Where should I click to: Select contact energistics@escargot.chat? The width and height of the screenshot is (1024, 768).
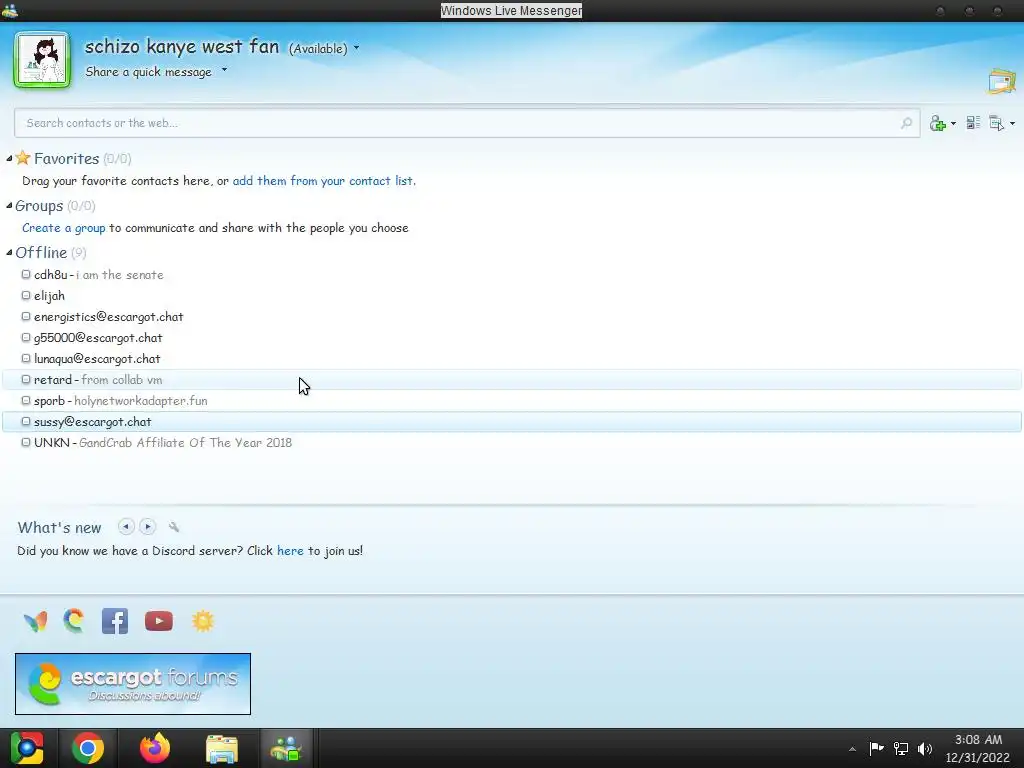511,317
